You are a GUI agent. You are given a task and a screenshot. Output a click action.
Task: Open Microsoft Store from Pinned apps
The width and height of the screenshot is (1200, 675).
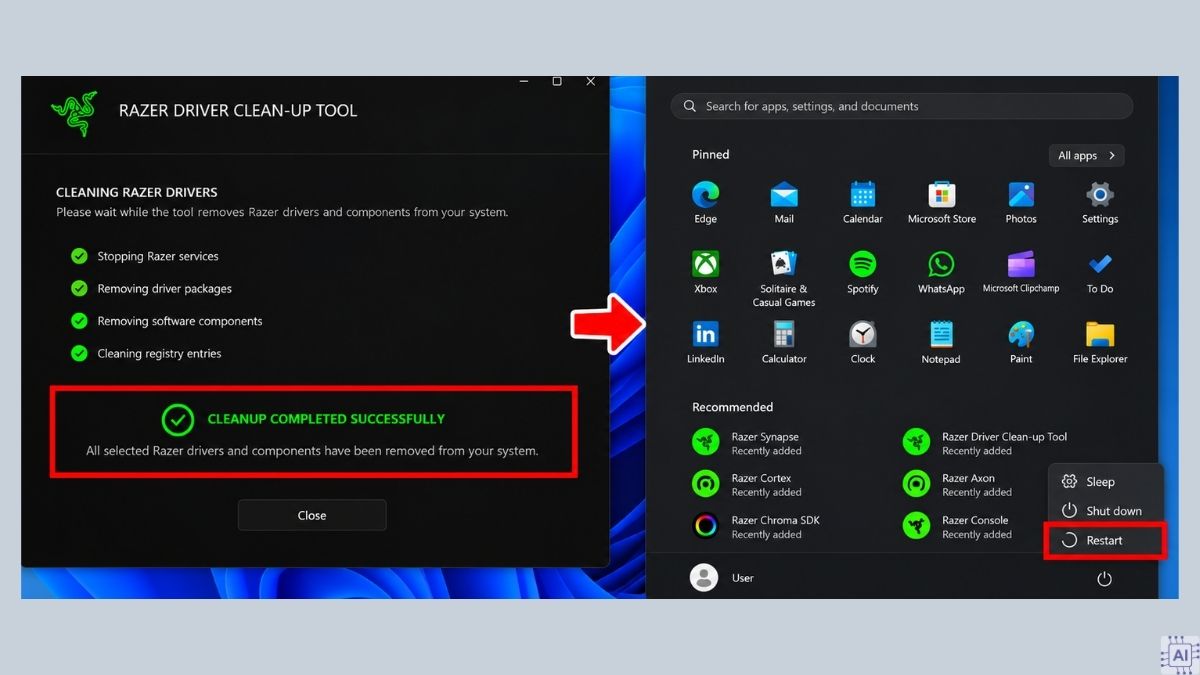941,203
